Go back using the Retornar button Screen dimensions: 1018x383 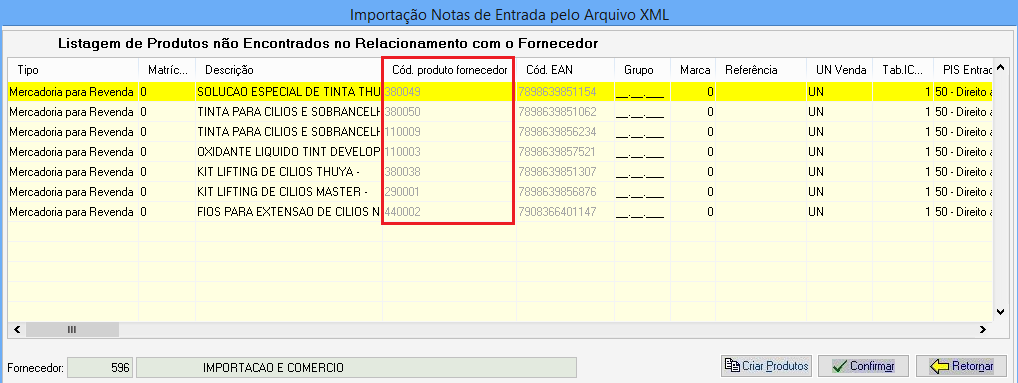[x=962, y=366]
